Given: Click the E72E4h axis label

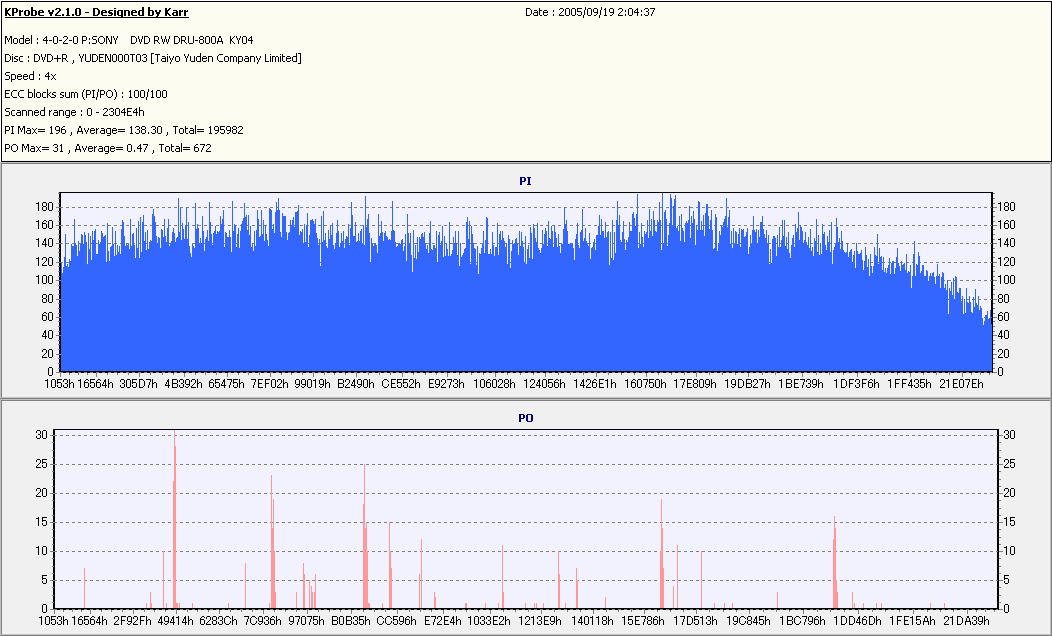Looking at the screenshot, I should click(x=442, y=621).
